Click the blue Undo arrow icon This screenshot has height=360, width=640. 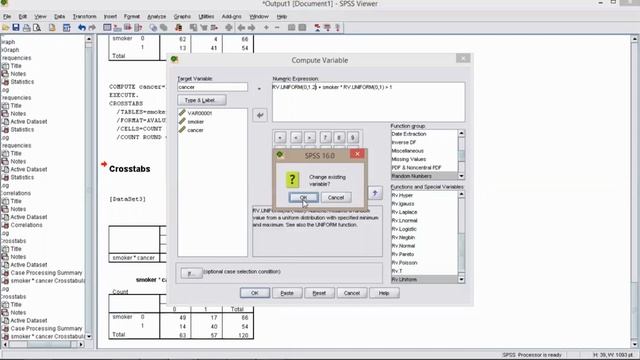(x=82, y=28)
